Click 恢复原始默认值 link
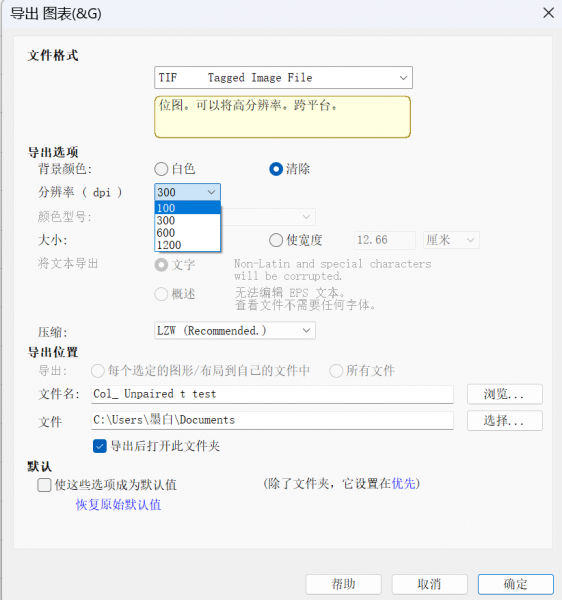562x600 pixels. pyautogui.click(x=118, y=505)
